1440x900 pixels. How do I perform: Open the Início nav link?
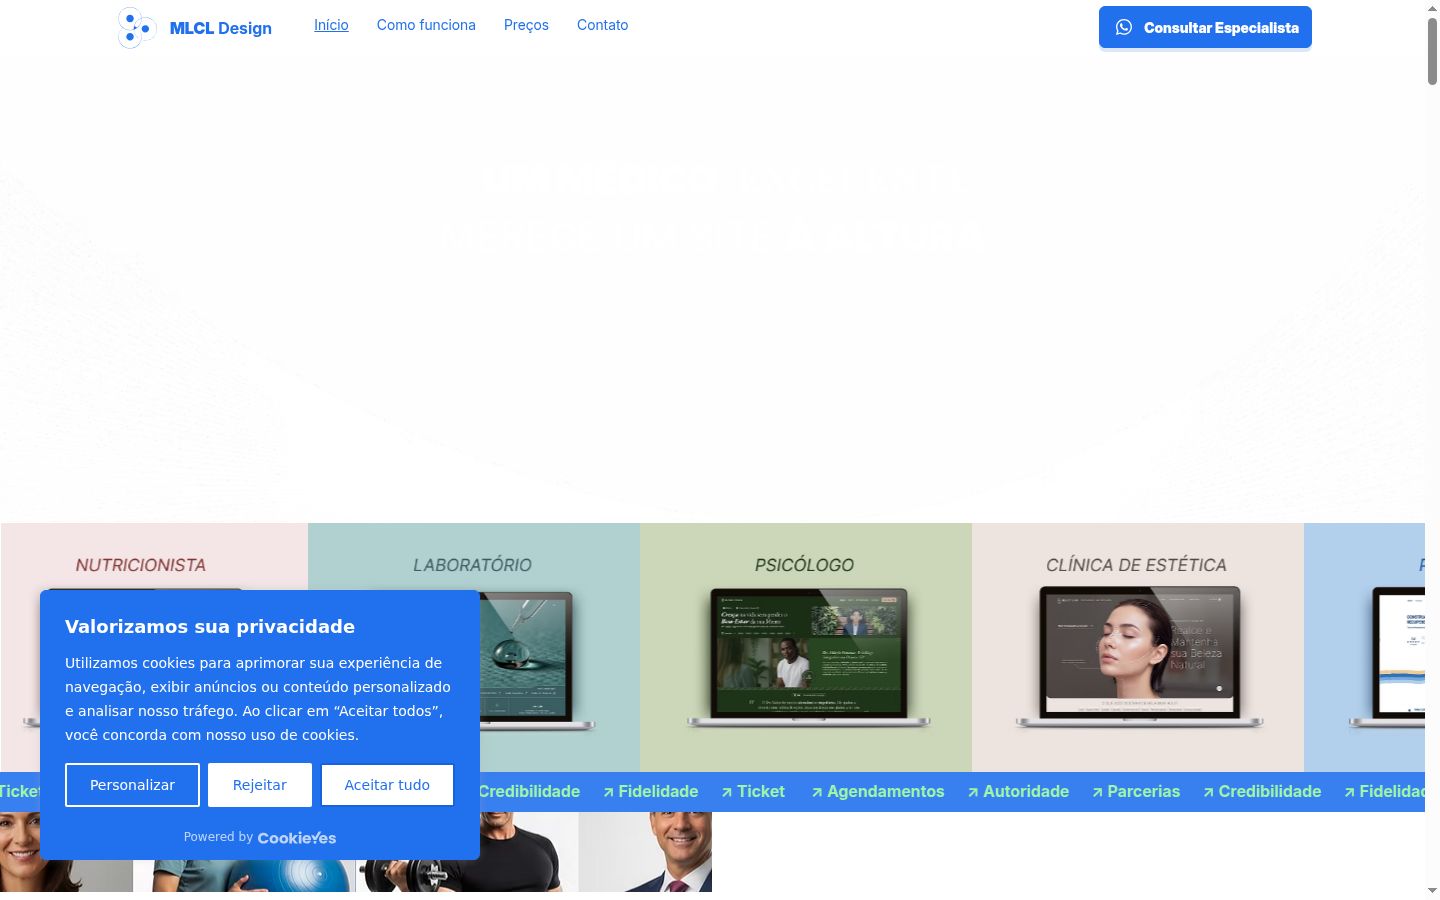click(331, 25)
